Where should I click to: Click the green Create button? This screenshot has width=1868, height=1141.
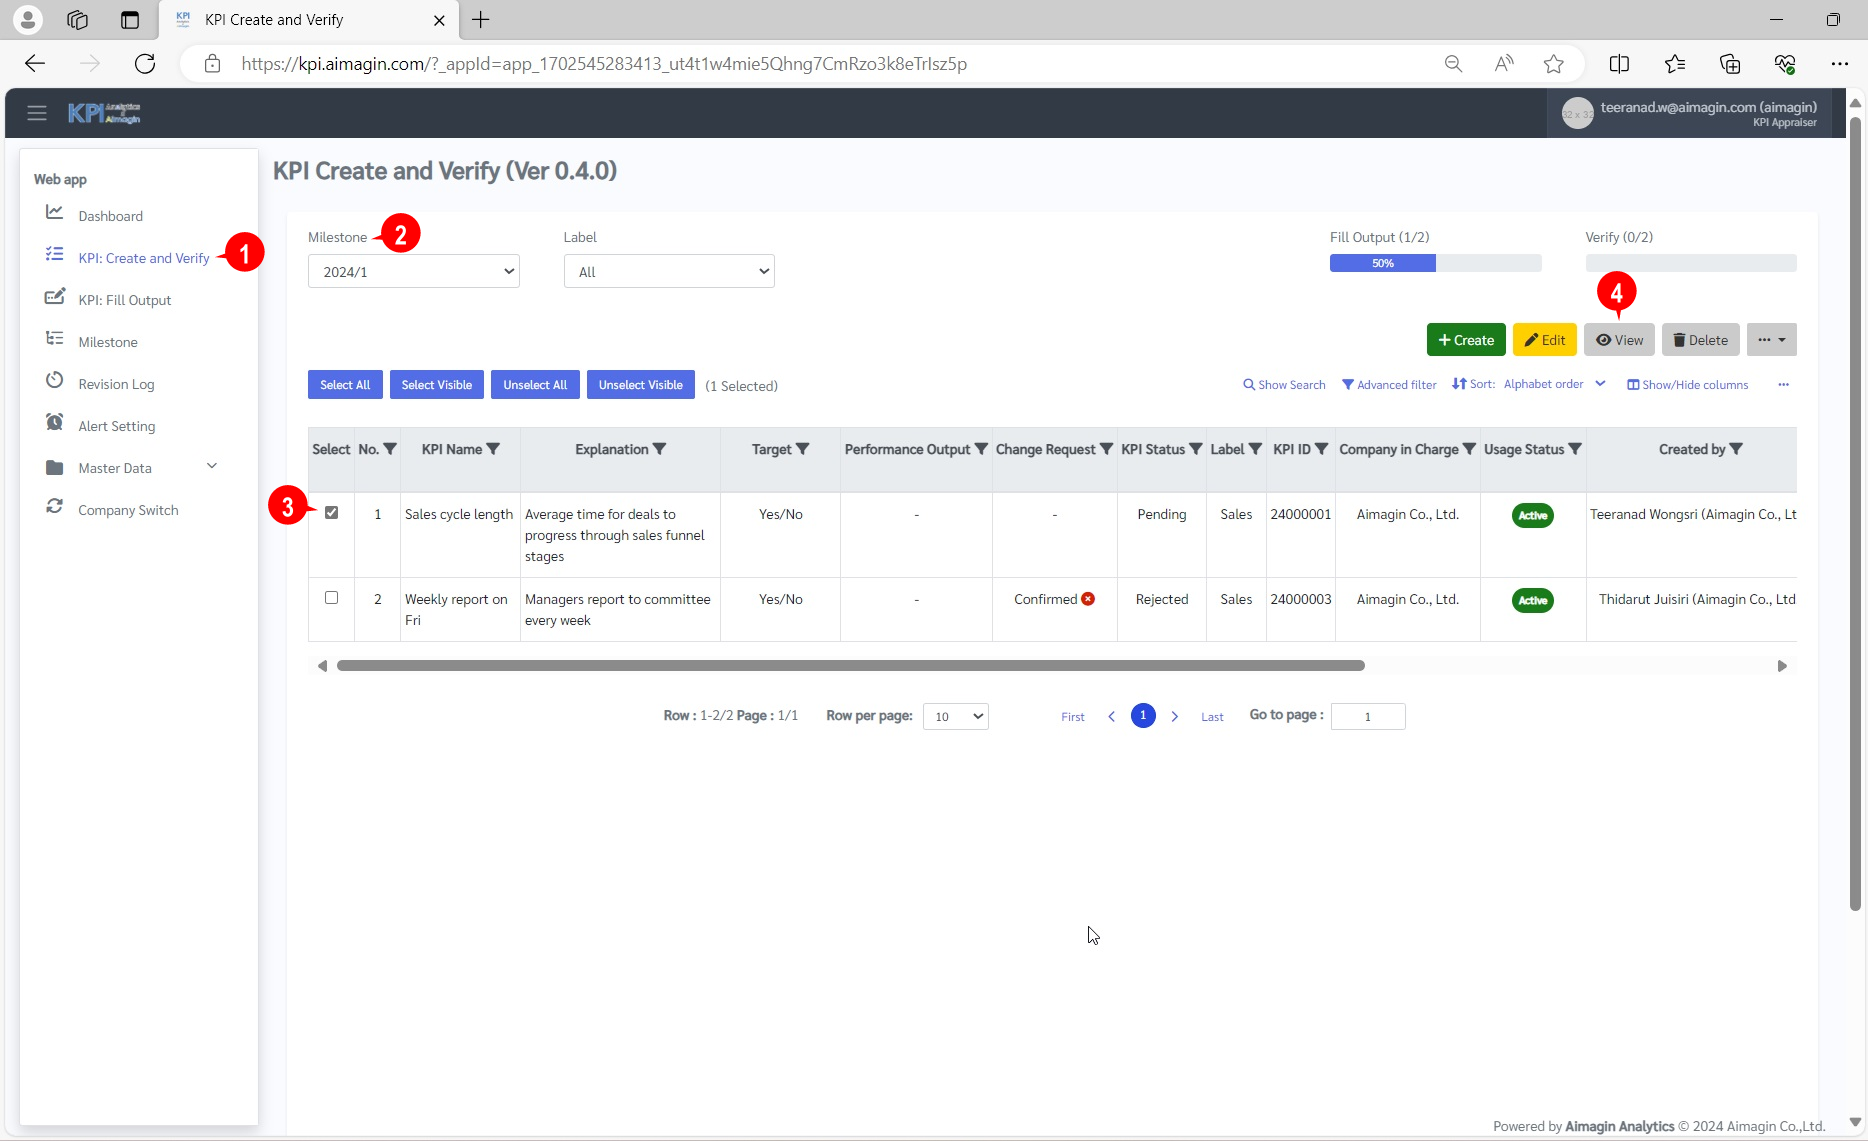pos(1465,340)
